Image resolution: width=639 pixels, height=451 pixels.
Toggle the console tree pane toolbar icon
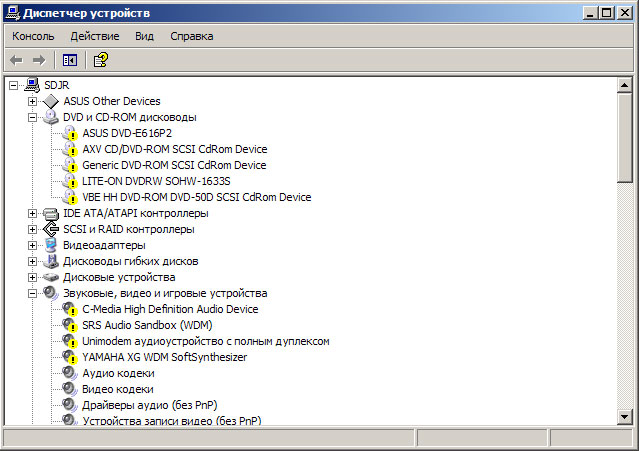tap(70, 61)
